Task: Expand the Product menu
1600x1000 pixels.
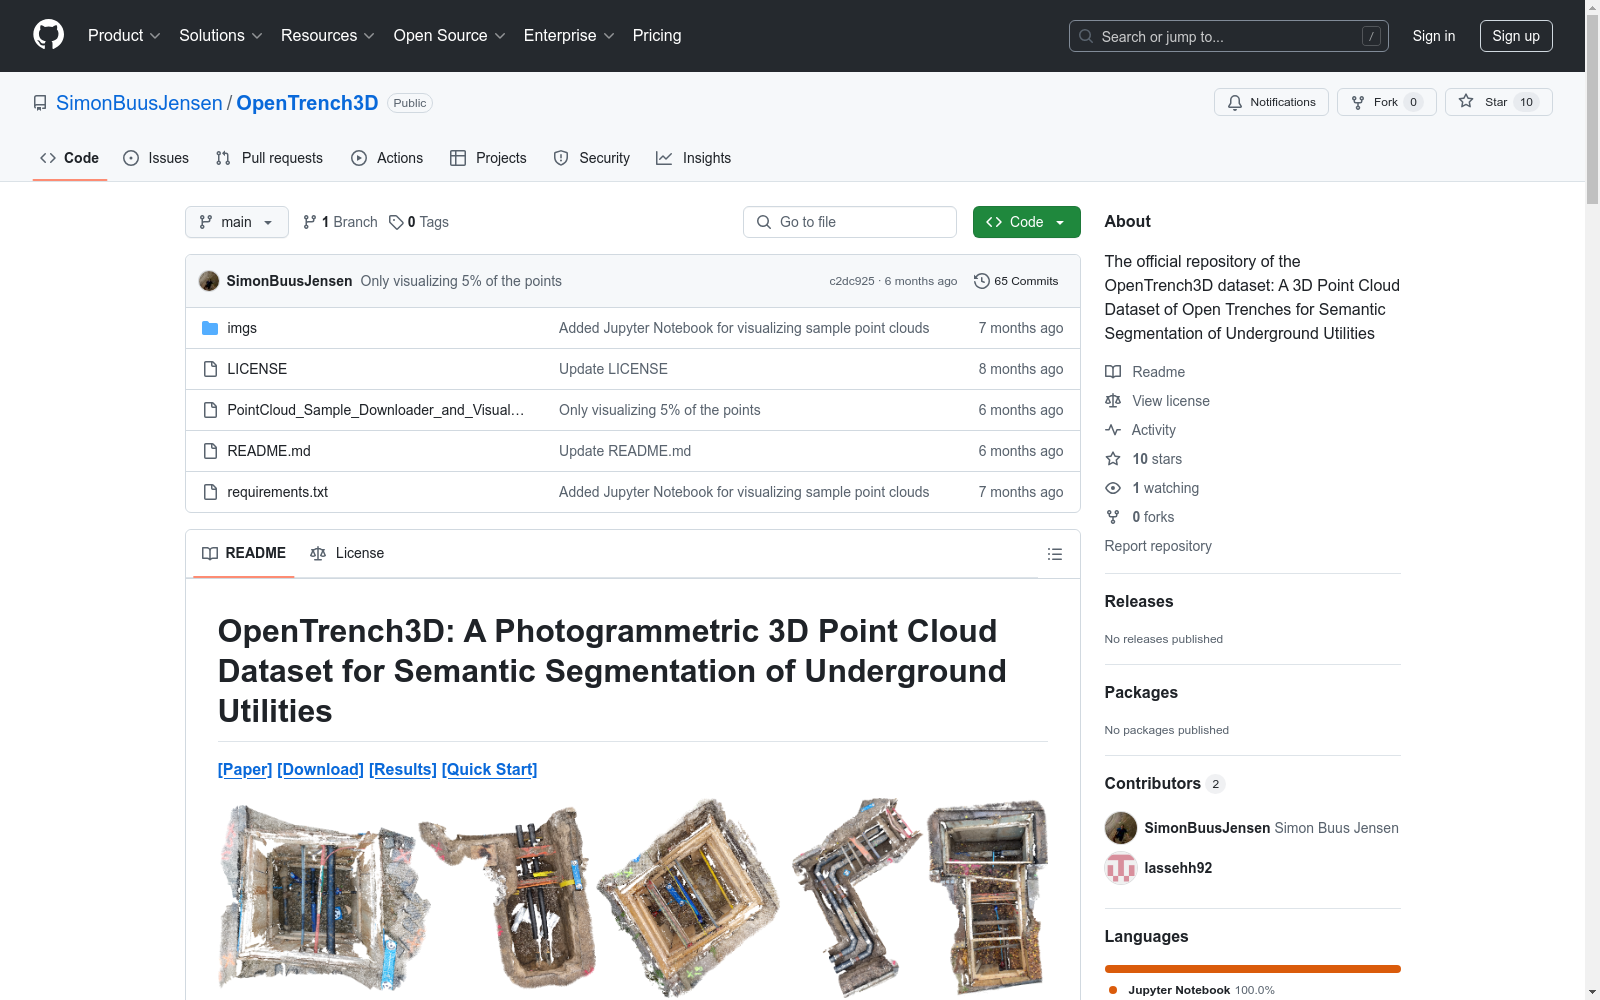Action: pos(124,35)
